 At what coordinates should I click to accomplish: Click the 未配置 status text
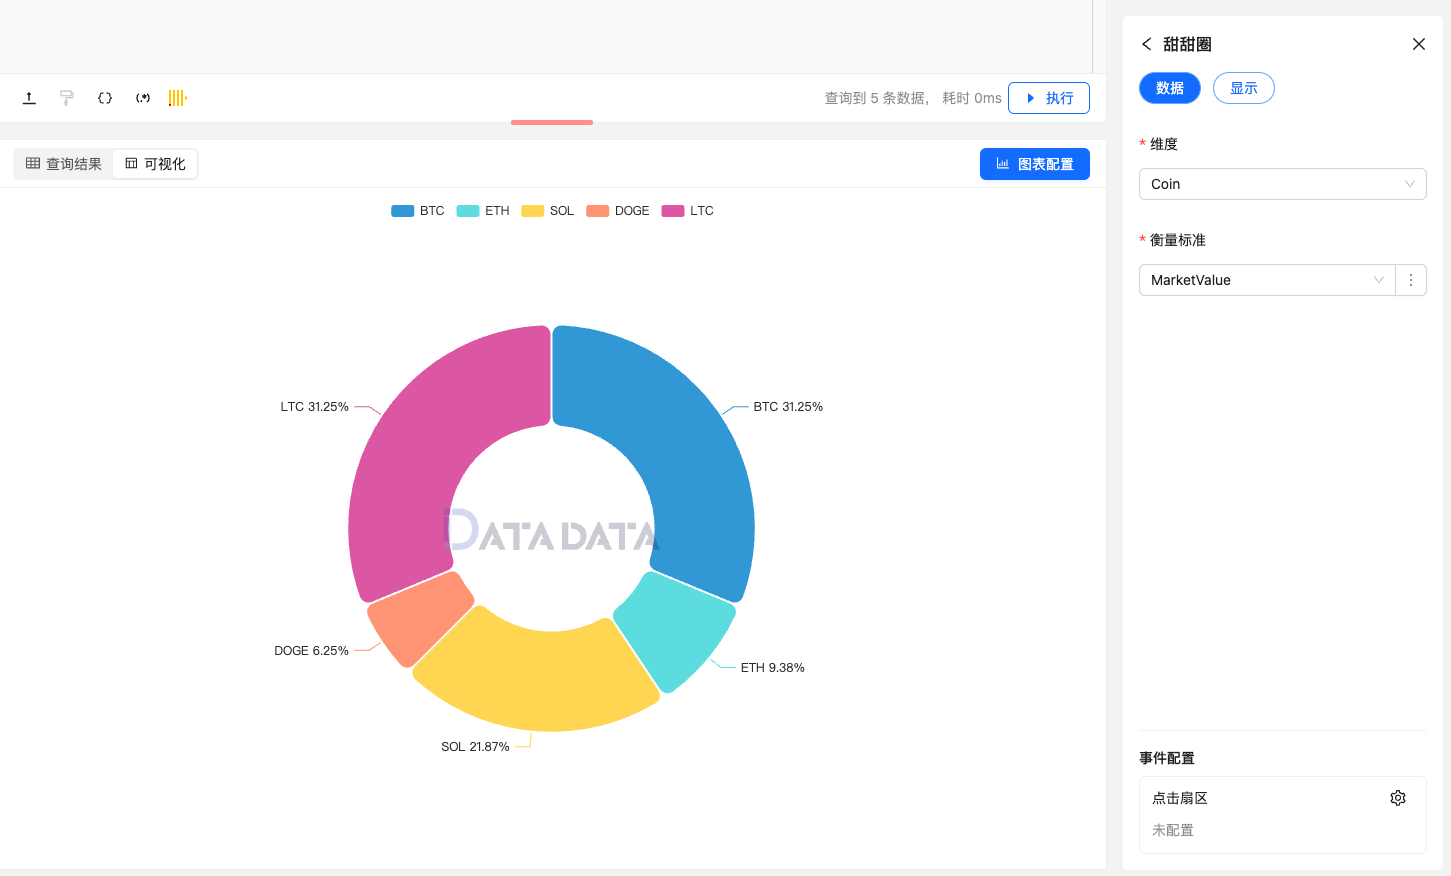point(1173,830)
